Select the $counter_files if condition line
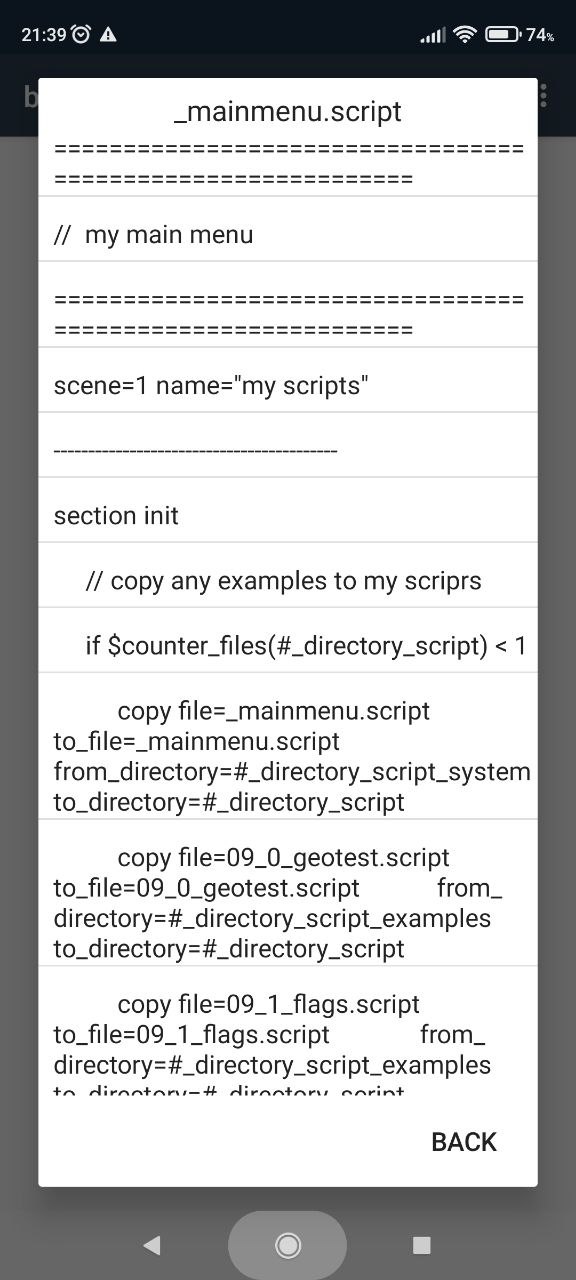576x1280 pixels. click(x=288, y=645)
